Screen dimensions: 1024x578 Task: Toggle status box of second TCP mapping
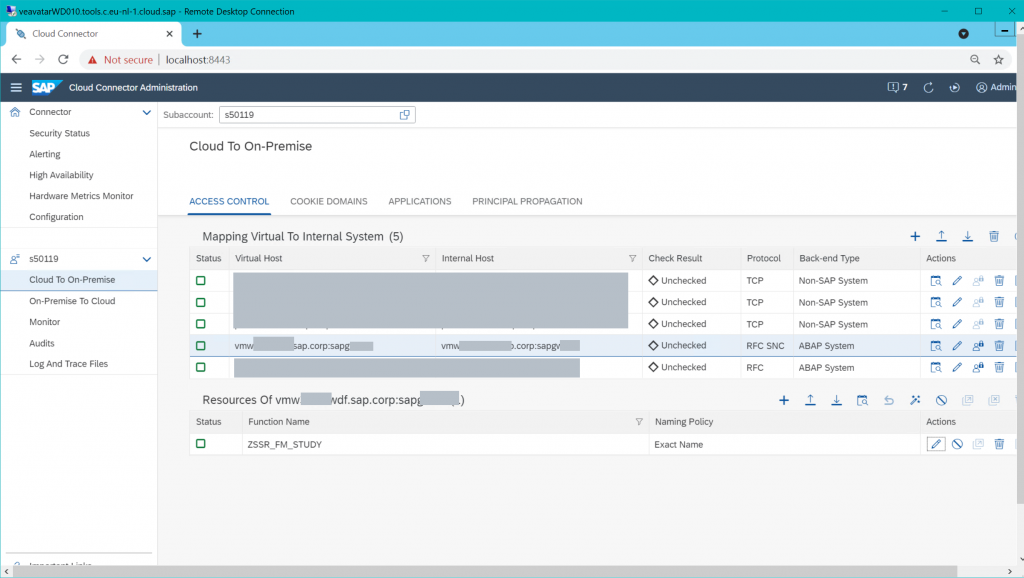tap(200, 302)
